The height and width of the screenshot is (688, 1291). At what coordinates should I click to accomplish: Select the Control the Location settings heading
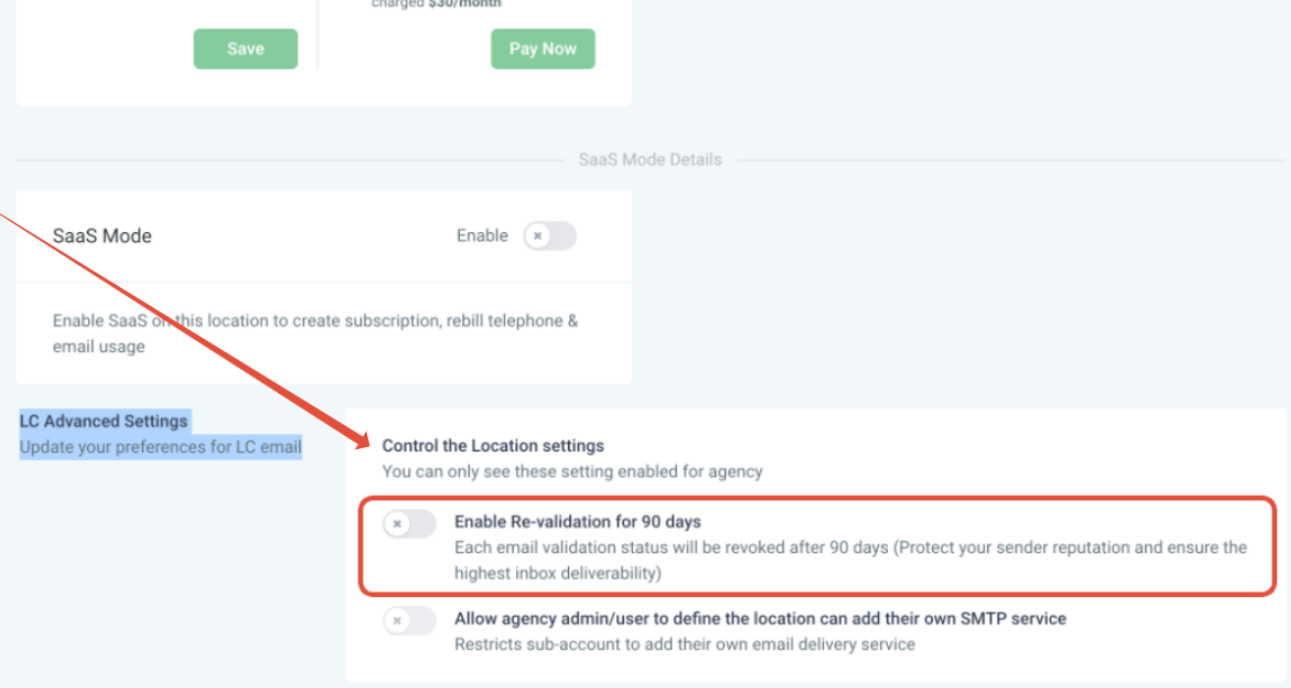pos(493,446)
